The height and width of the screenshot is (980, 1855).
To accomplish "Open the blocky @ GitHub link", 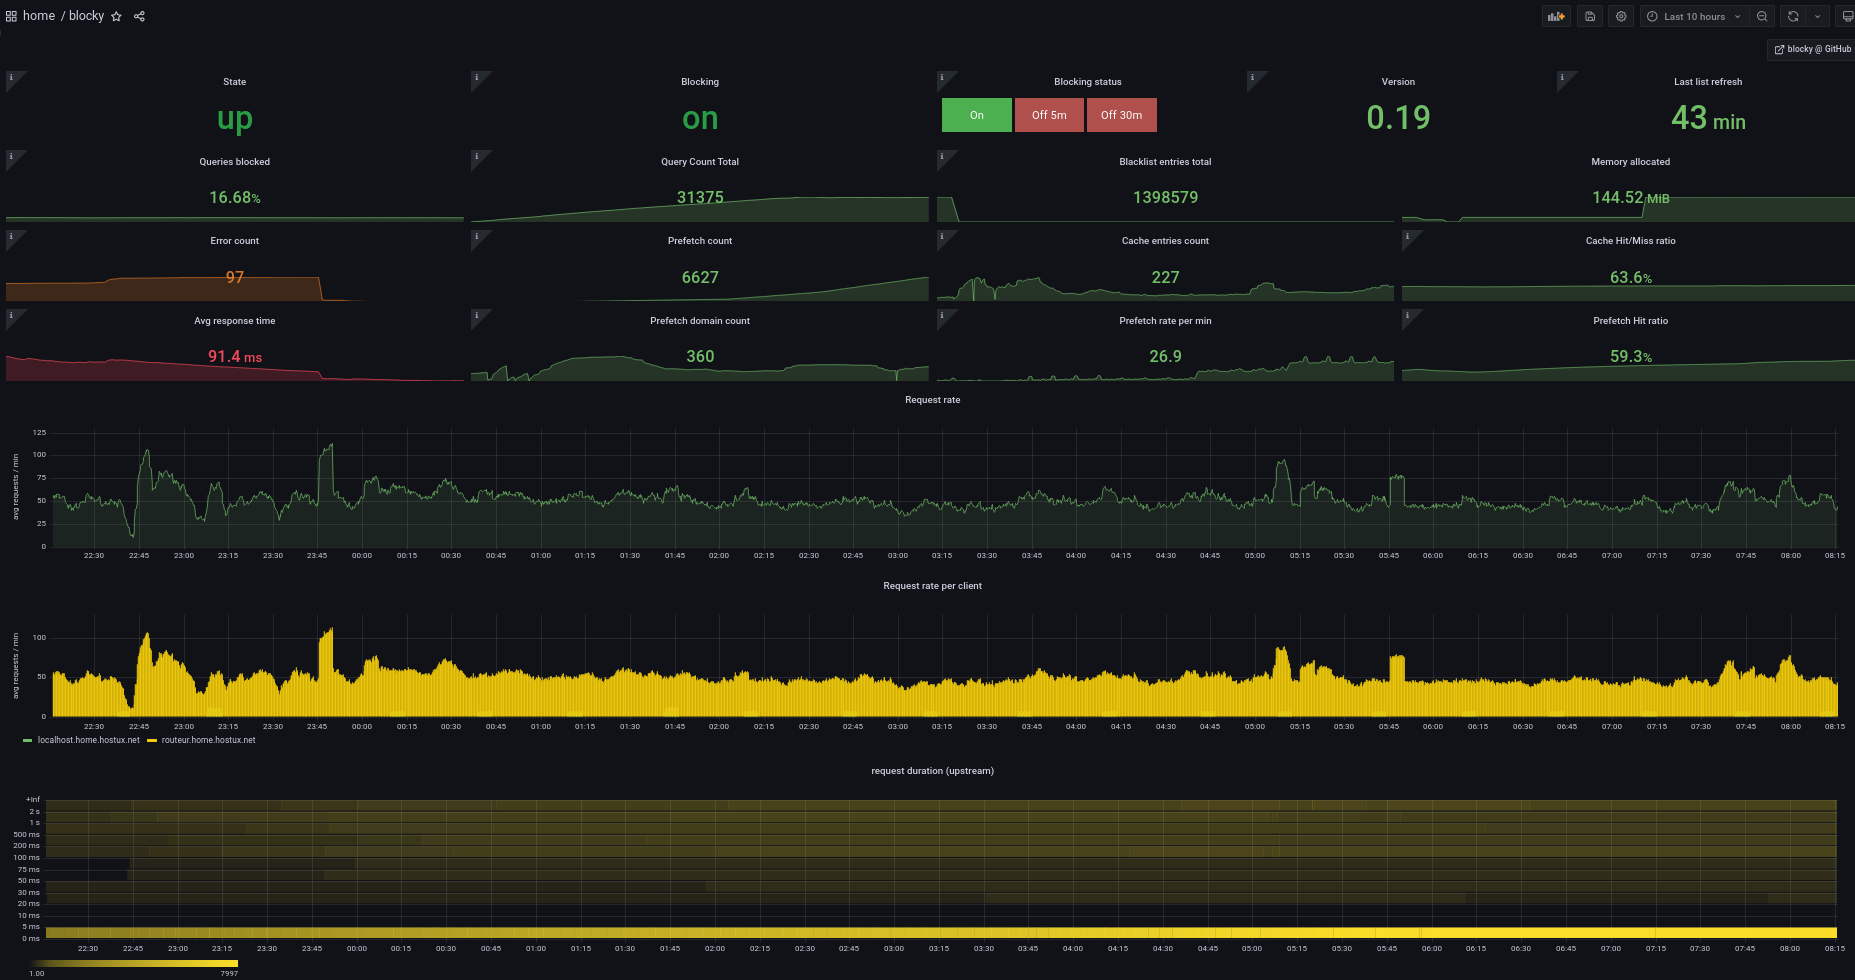I will point(1812,49).
